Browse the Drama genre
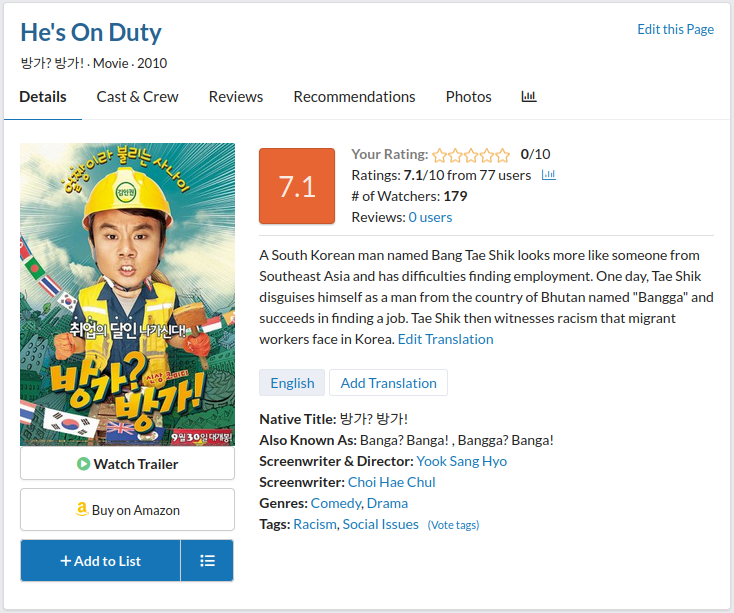734x613 pixels. (387, 504)
